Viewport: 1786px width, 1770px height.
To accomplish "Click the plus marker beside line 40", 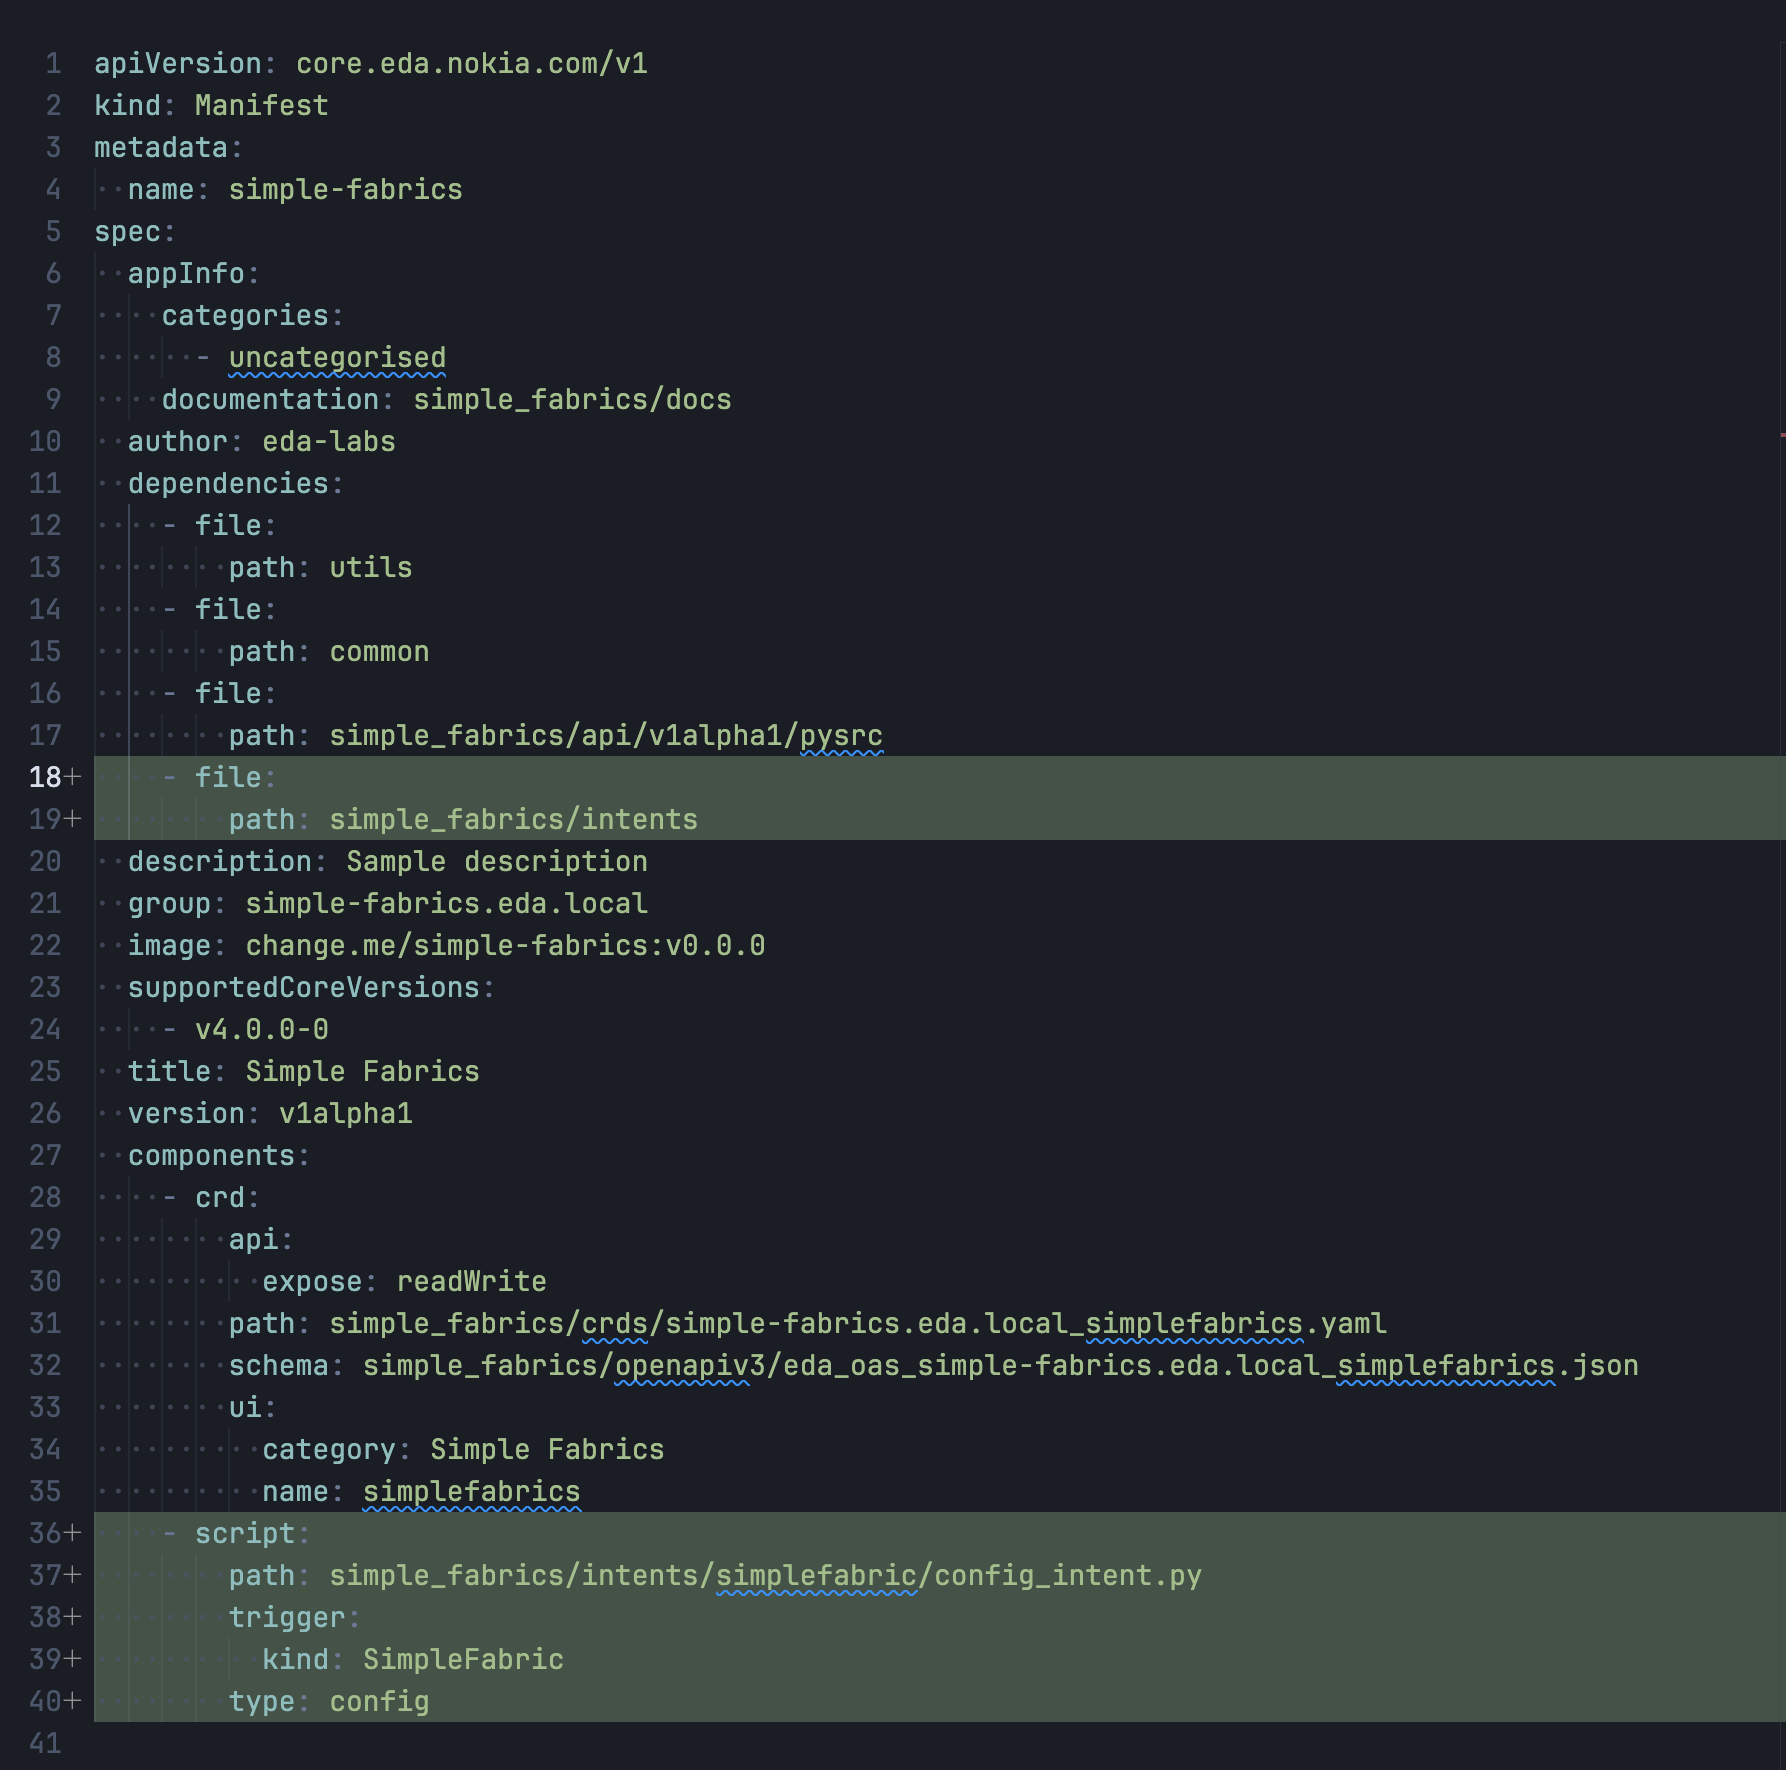I will click(72, 1701).
